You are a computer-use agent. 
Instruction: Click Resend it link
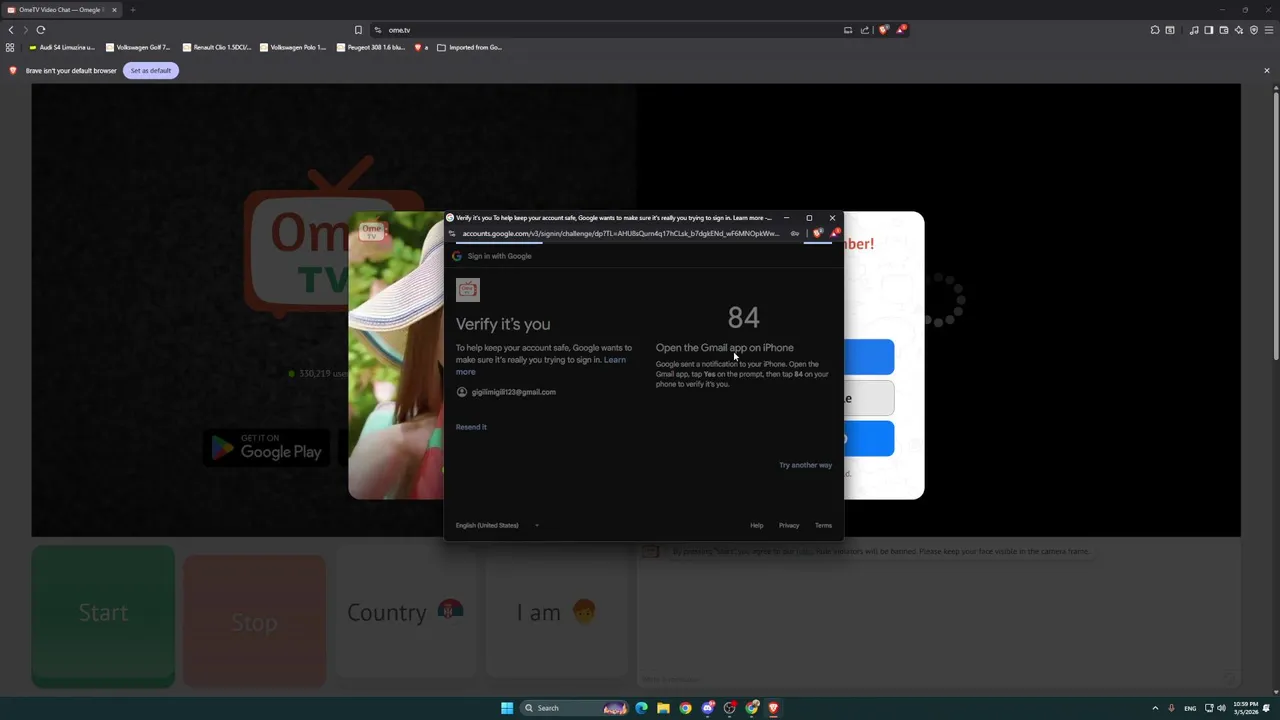[471, 427]
